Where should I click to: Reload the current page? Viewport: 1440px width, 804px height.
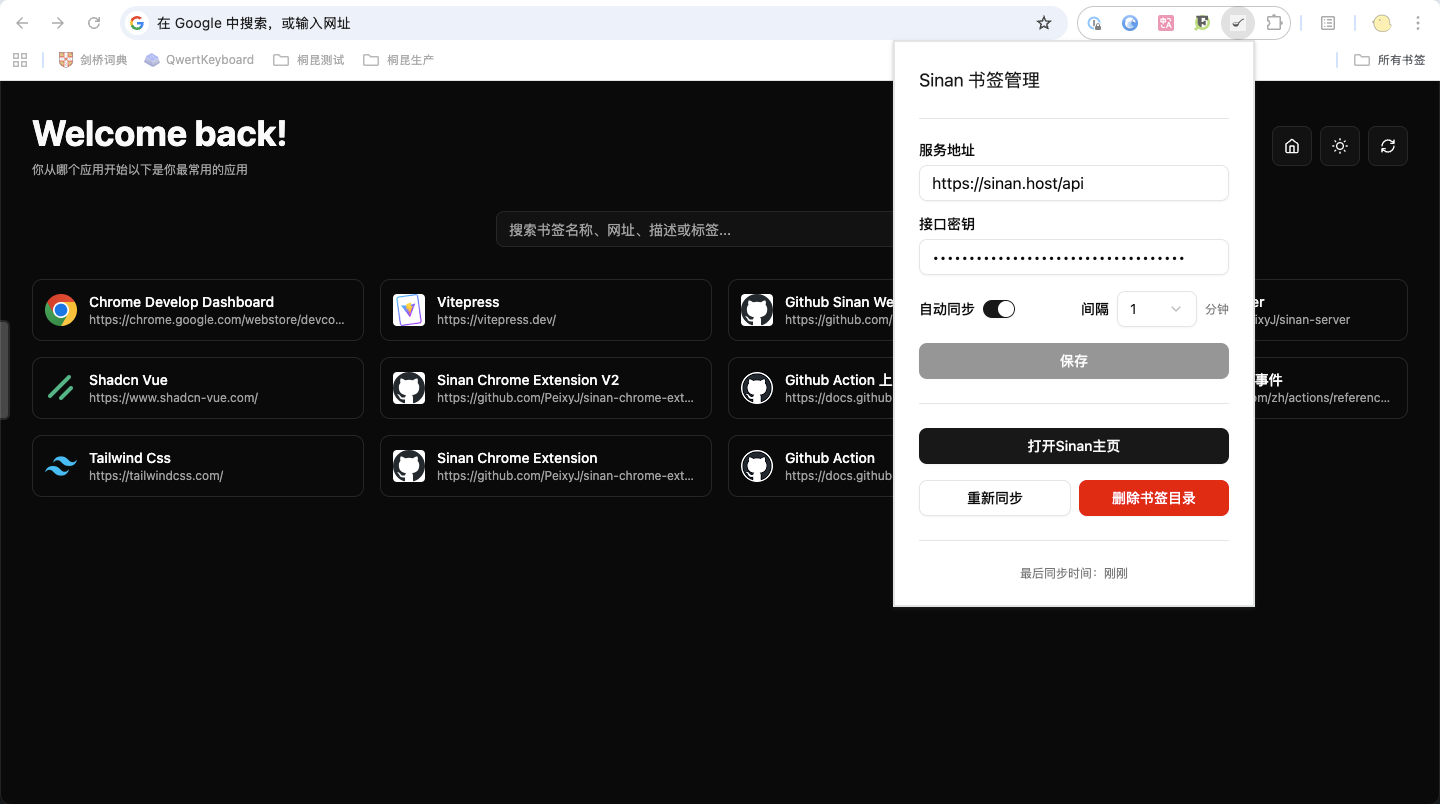click(94, 23)
